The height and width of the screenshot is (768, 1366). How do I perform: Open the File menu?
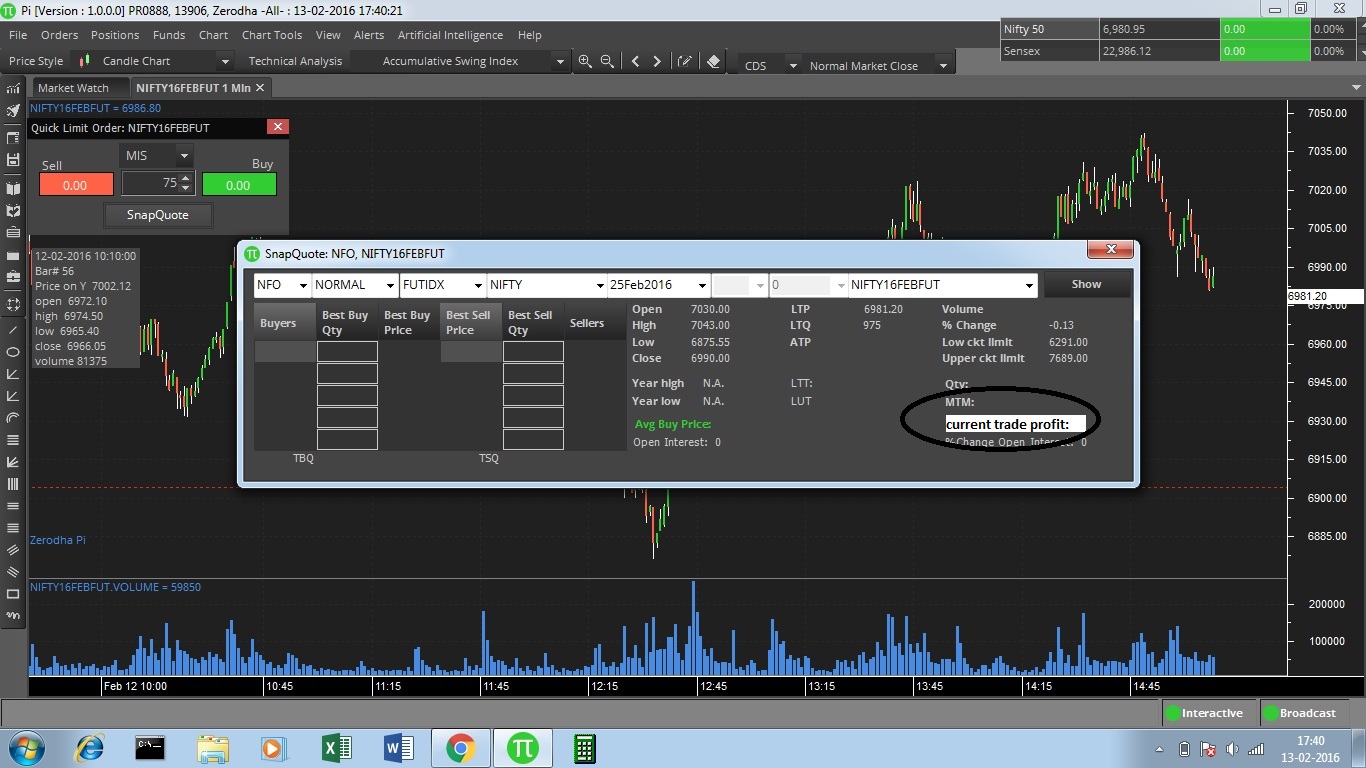tap(18, 35)
